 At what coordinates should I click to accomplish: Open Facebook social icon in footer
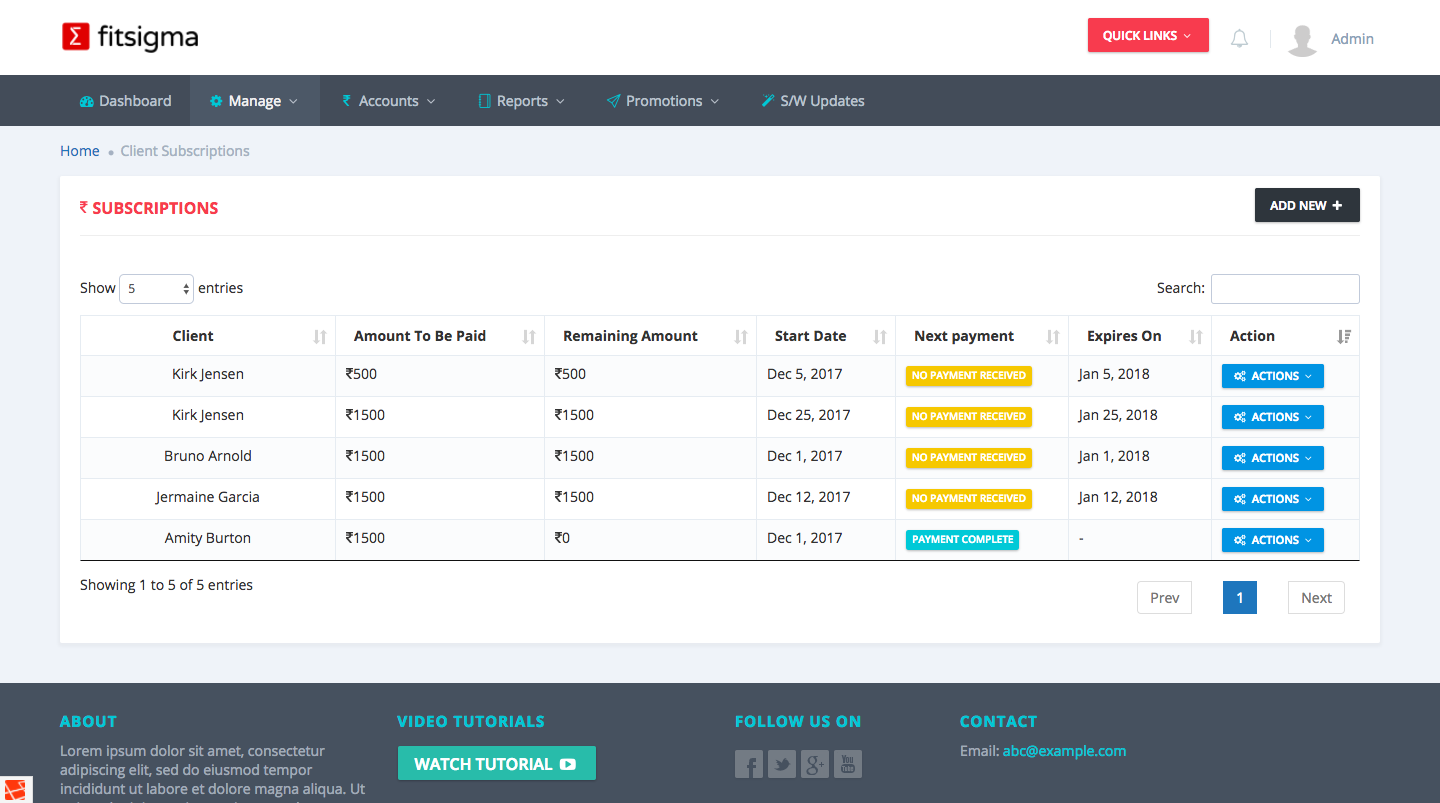pyautogui.click(x=748, y=764)
